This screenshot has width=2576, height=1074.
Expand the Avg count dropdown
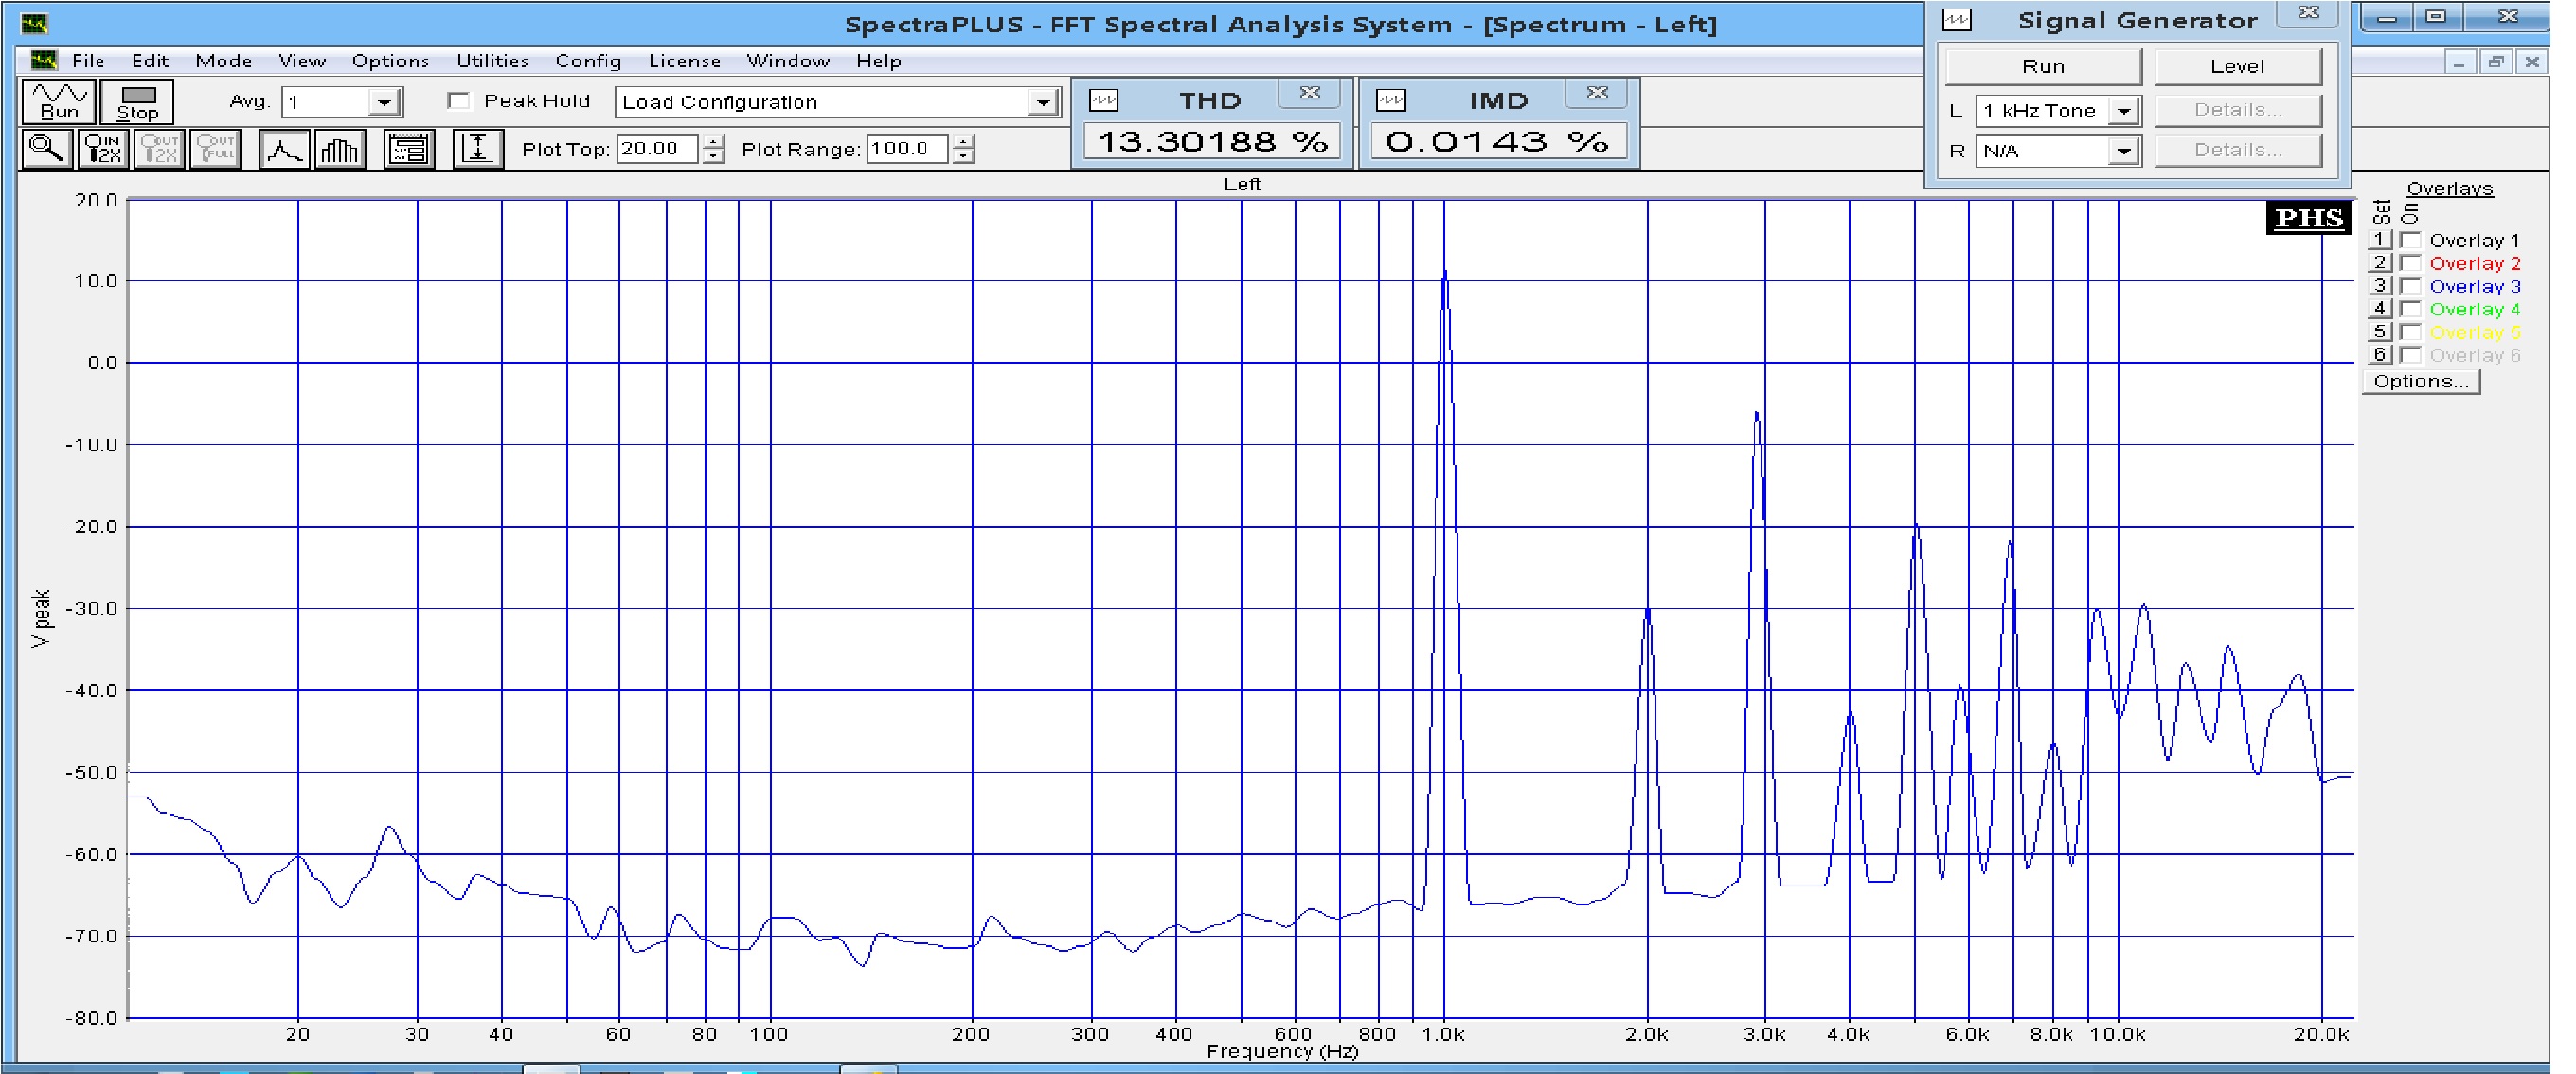point(384,102)
